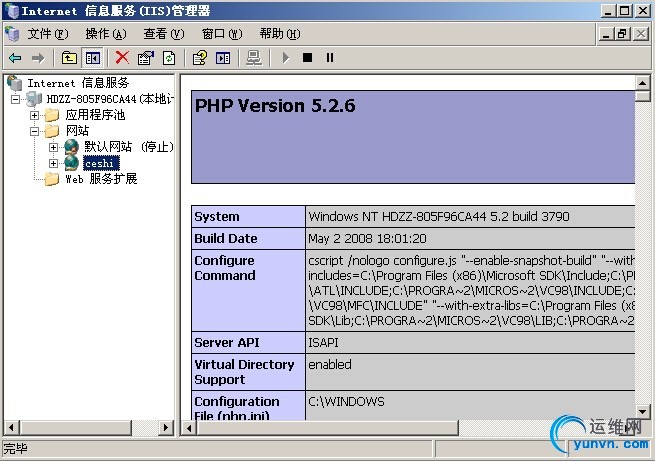The height and width of the screenshot is (461, 655).
Task: Select the HDZZ-805F96CA44 (本地计算机) label
Action: [x=110, y=99]
